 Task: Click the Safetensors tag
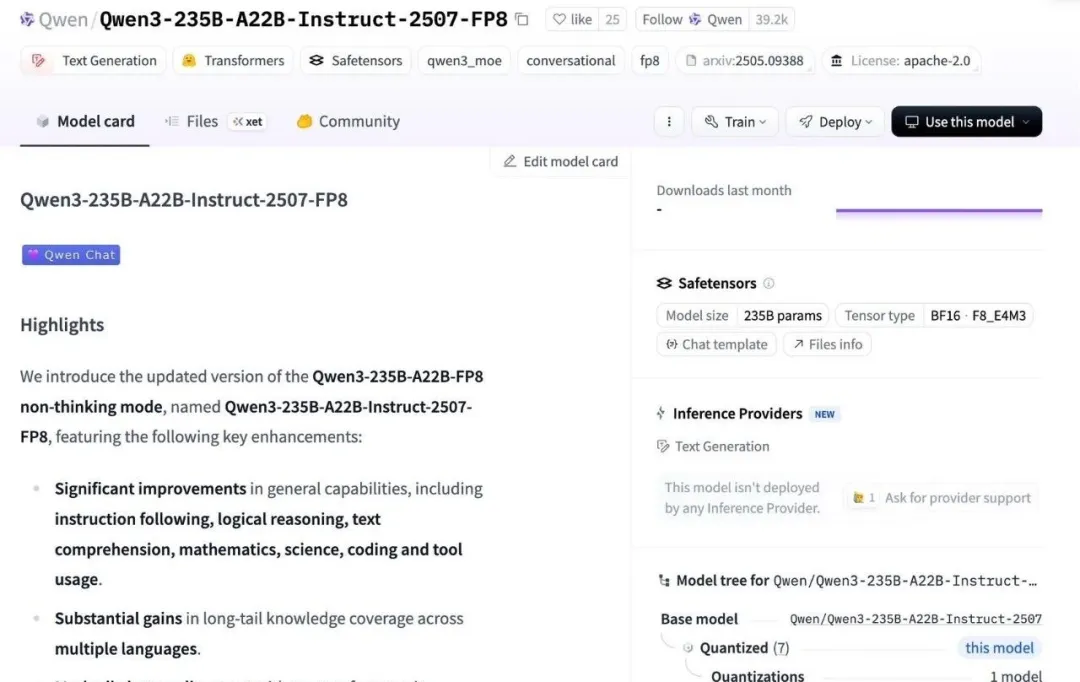click(355, 61)
